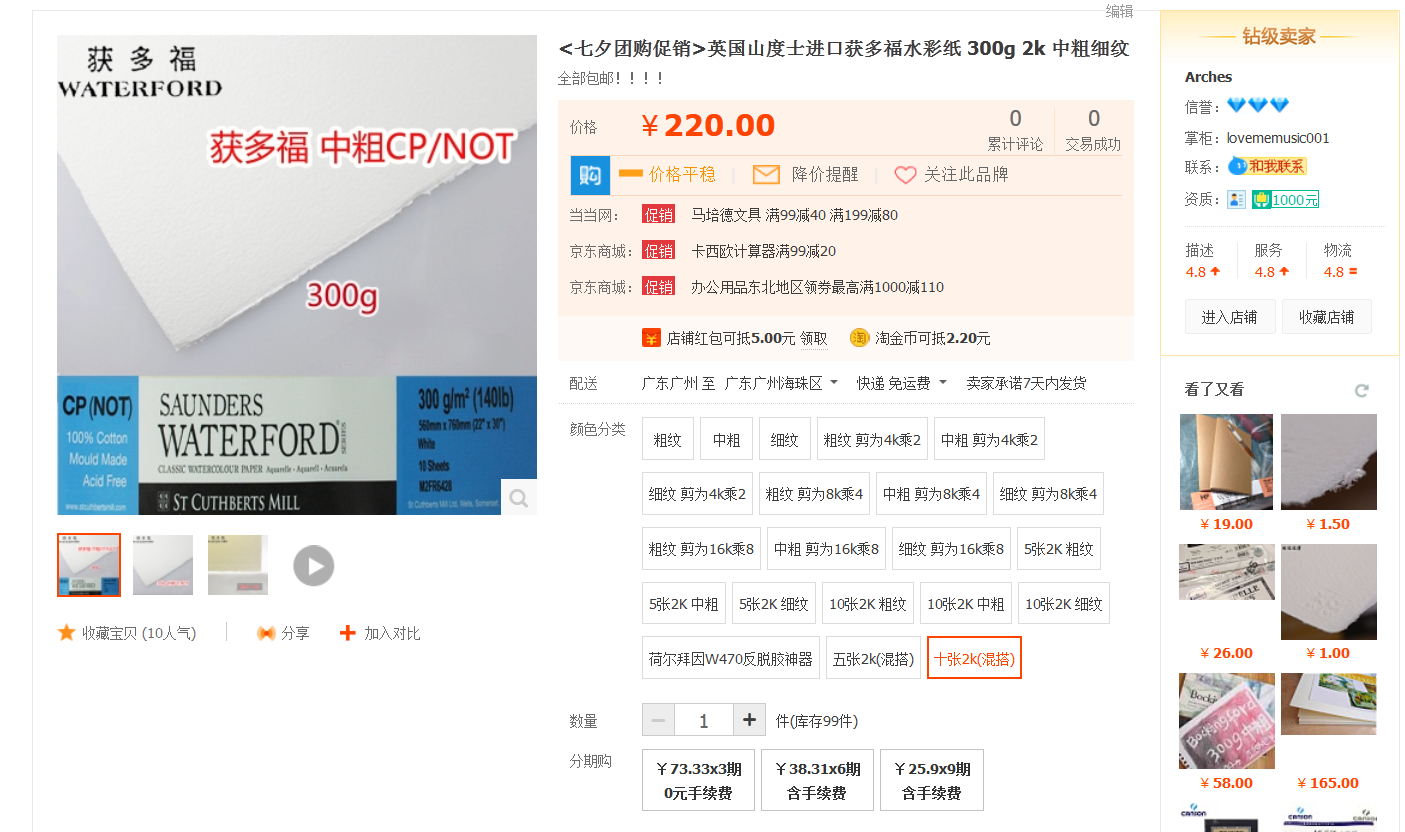Image resolution: width=1405 pixels, height=832 pixels.
Task: Click the main Waterford product image
Action: tap(297, 275)
